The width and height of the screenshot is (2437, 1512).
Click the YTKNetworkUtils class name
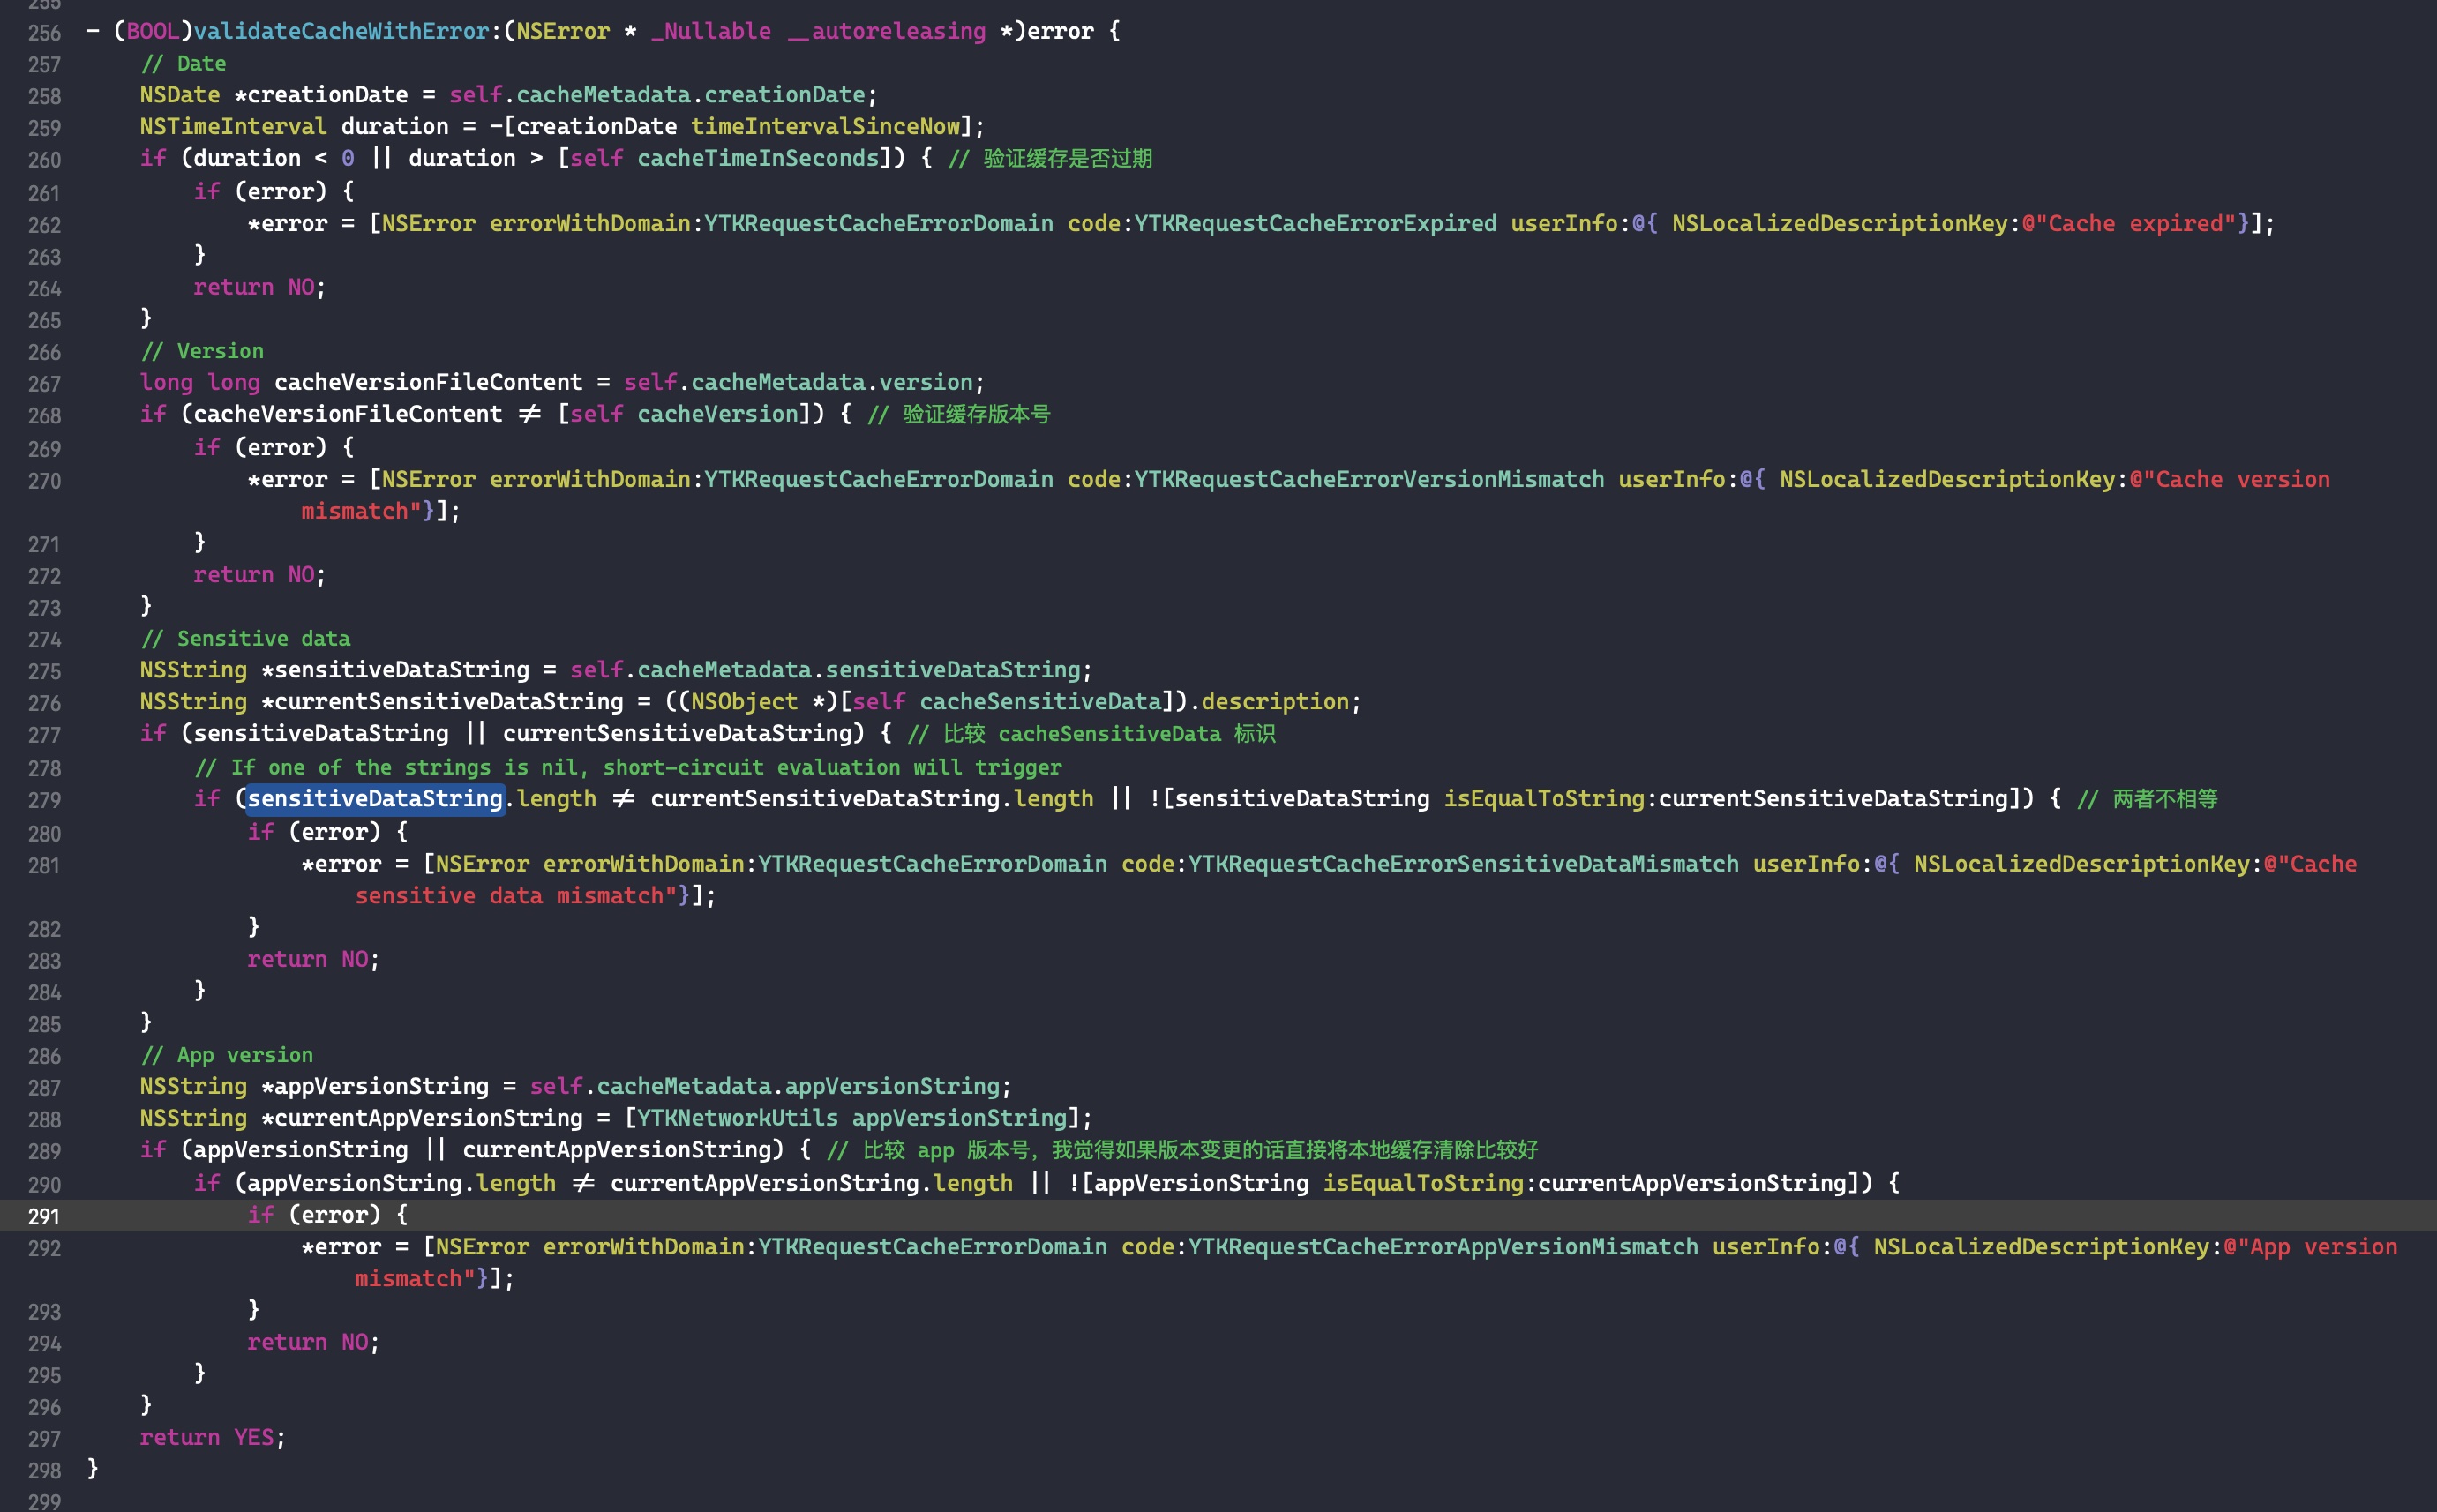tap(737, 1117)
